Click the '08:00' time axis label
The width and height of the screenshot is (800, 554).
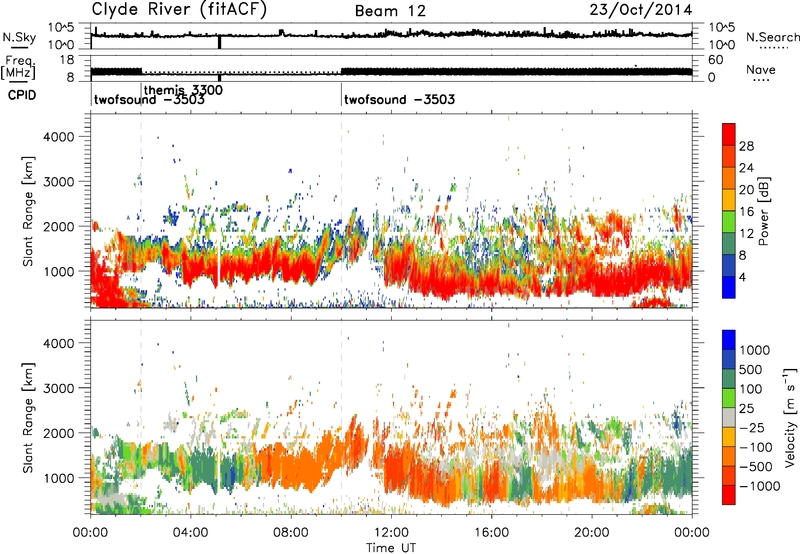click(291, 533)
